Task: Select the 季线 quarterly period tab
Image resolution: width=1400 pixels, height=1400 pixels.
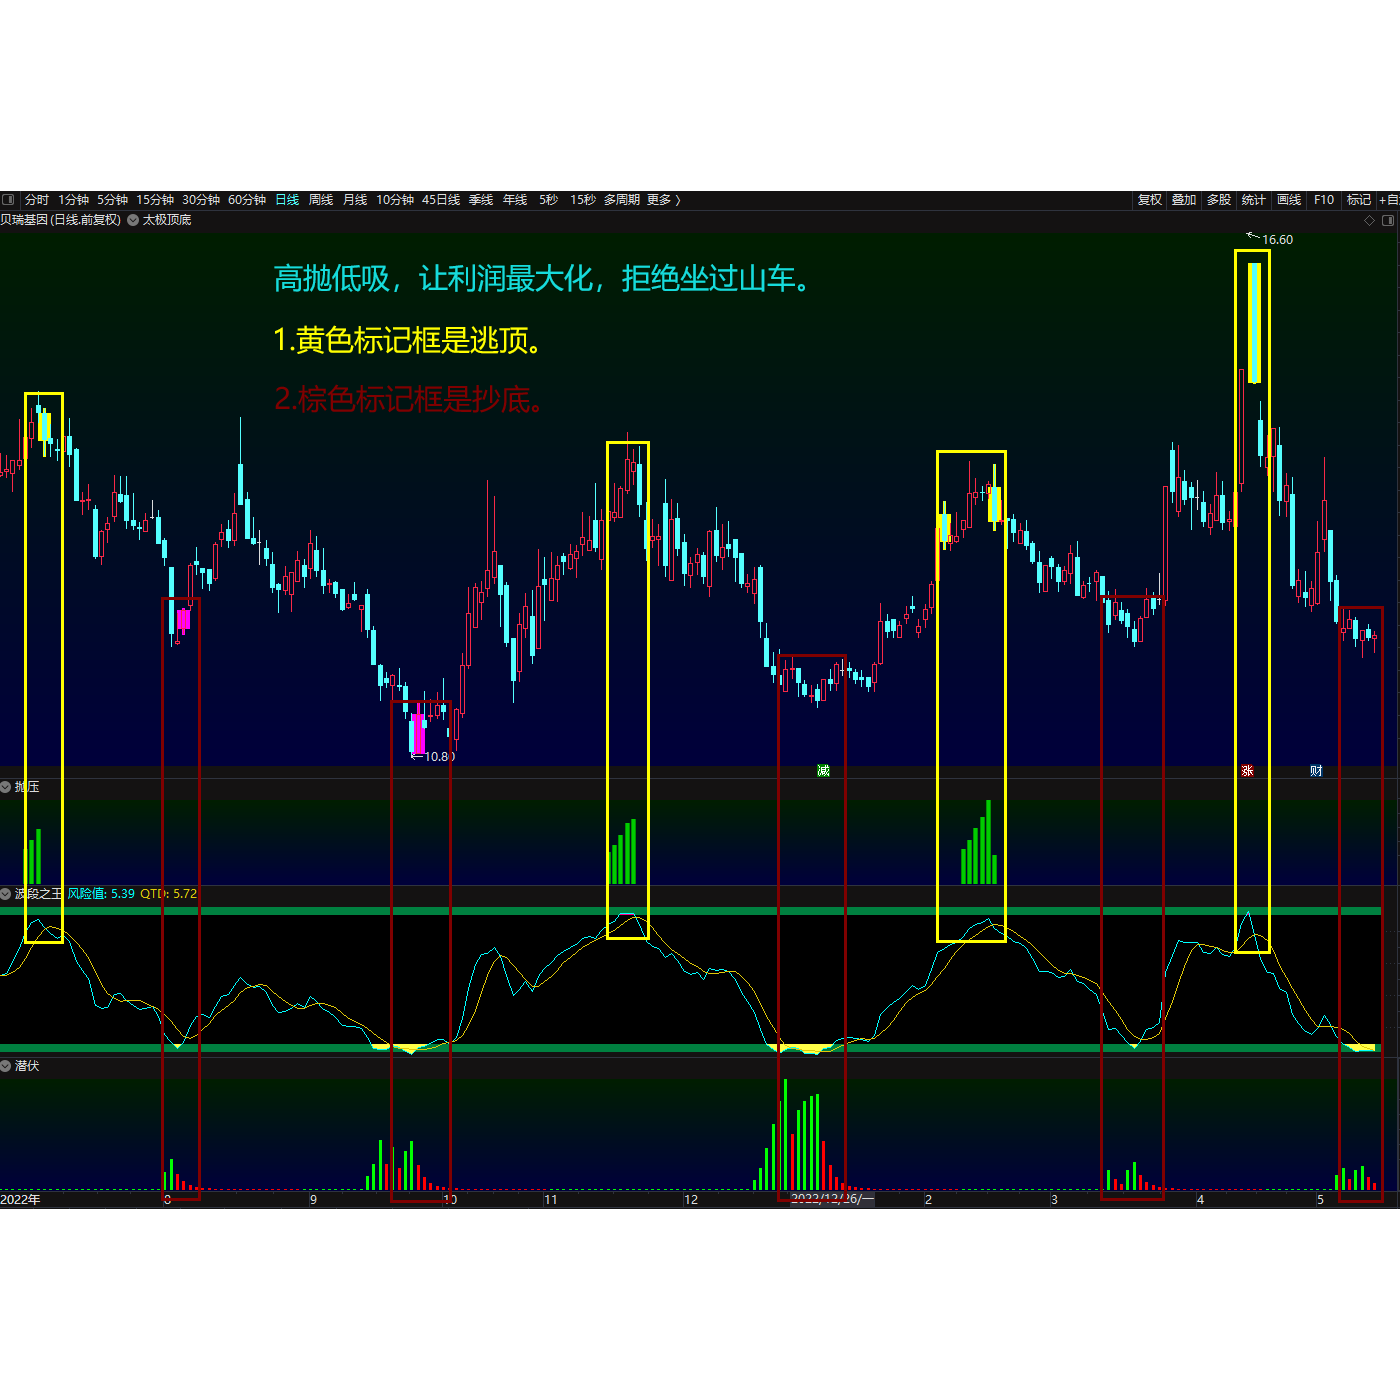Action: coord(481,200)
